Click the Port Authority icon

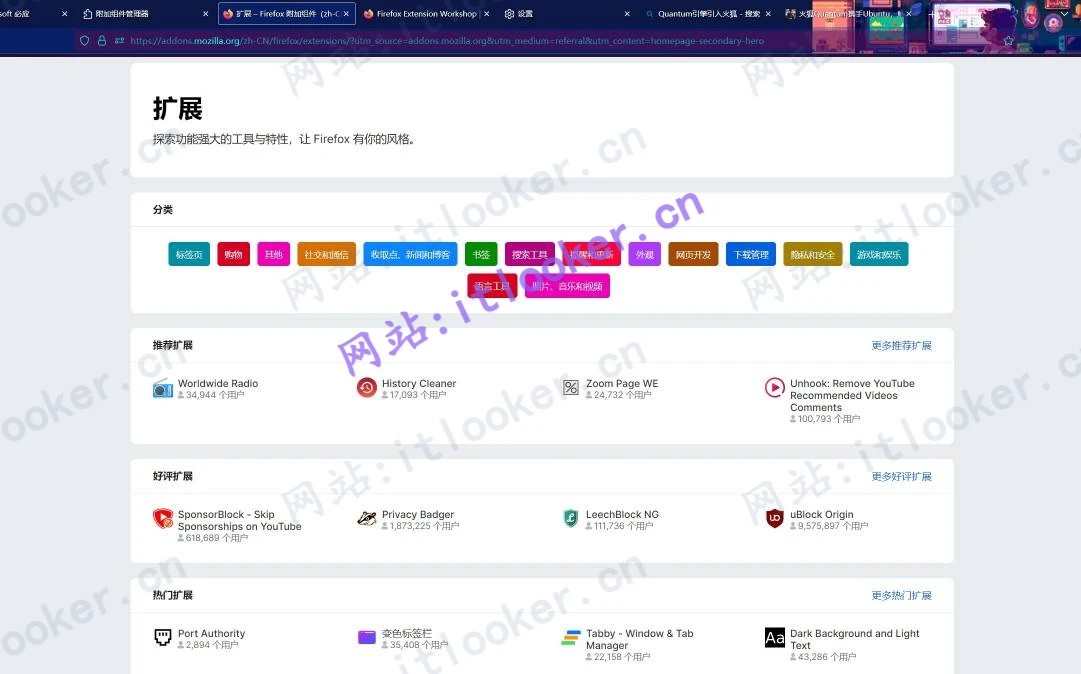(163, 637)
